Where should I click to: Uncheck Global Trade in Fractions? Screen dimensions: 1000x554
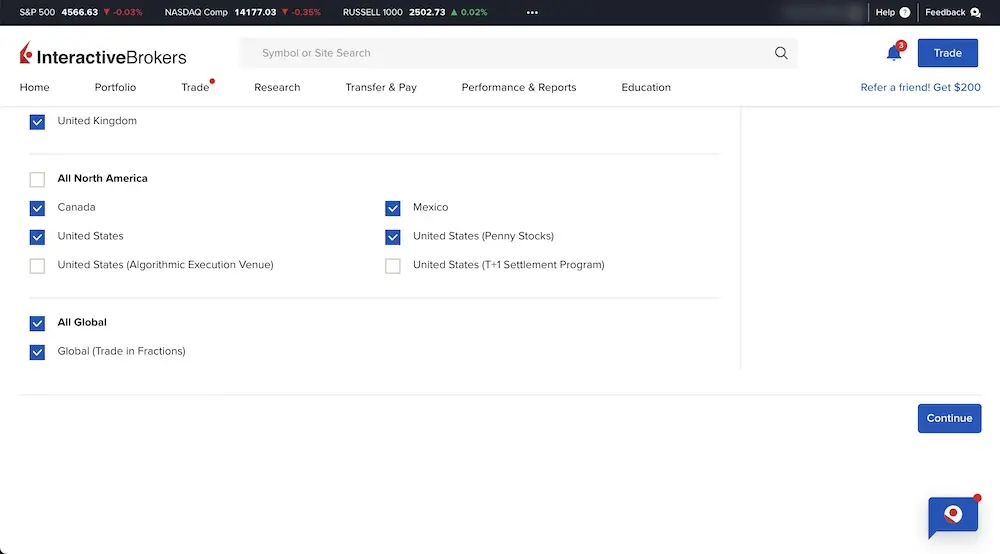coord(37,352)
